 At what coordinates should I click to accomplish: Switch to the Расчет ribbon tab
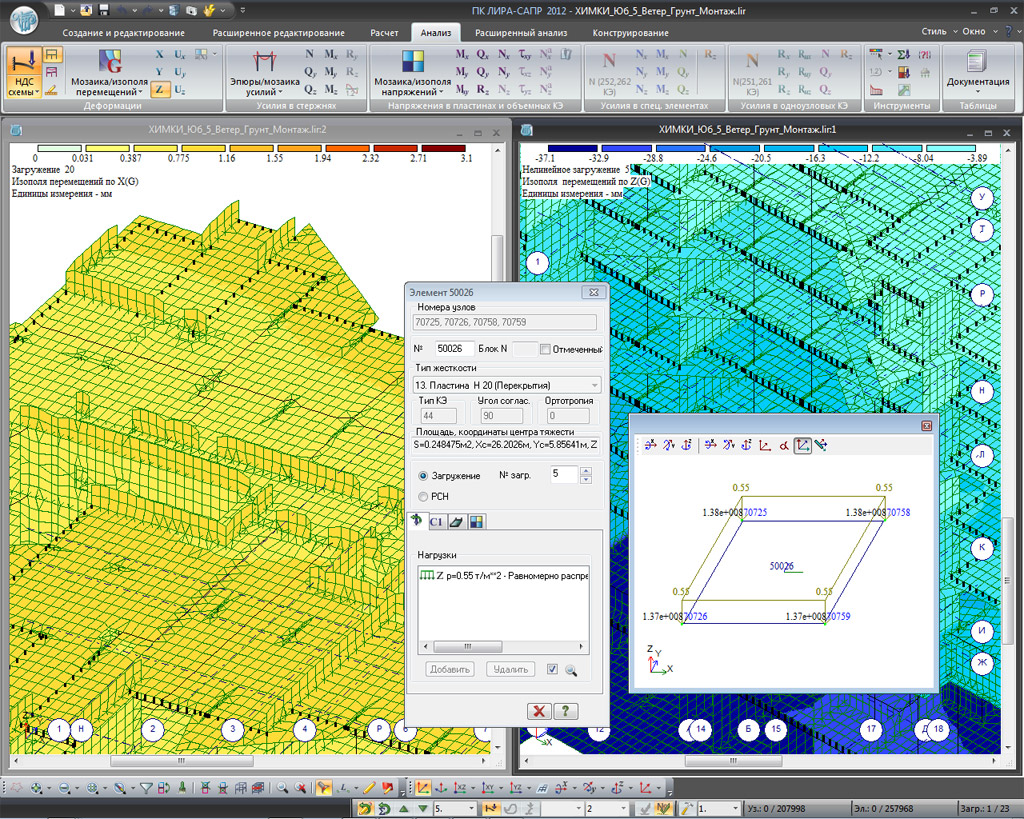(384, 33)
